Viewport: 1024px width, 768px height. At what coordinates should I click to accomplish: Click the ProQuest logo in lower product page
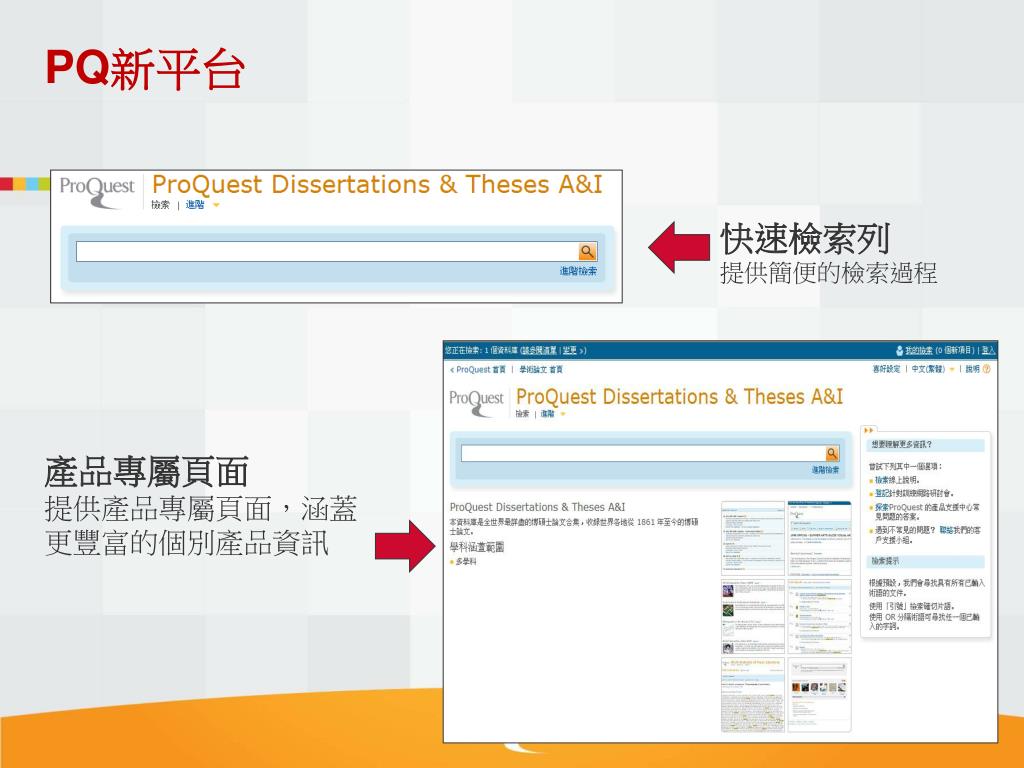476,402
